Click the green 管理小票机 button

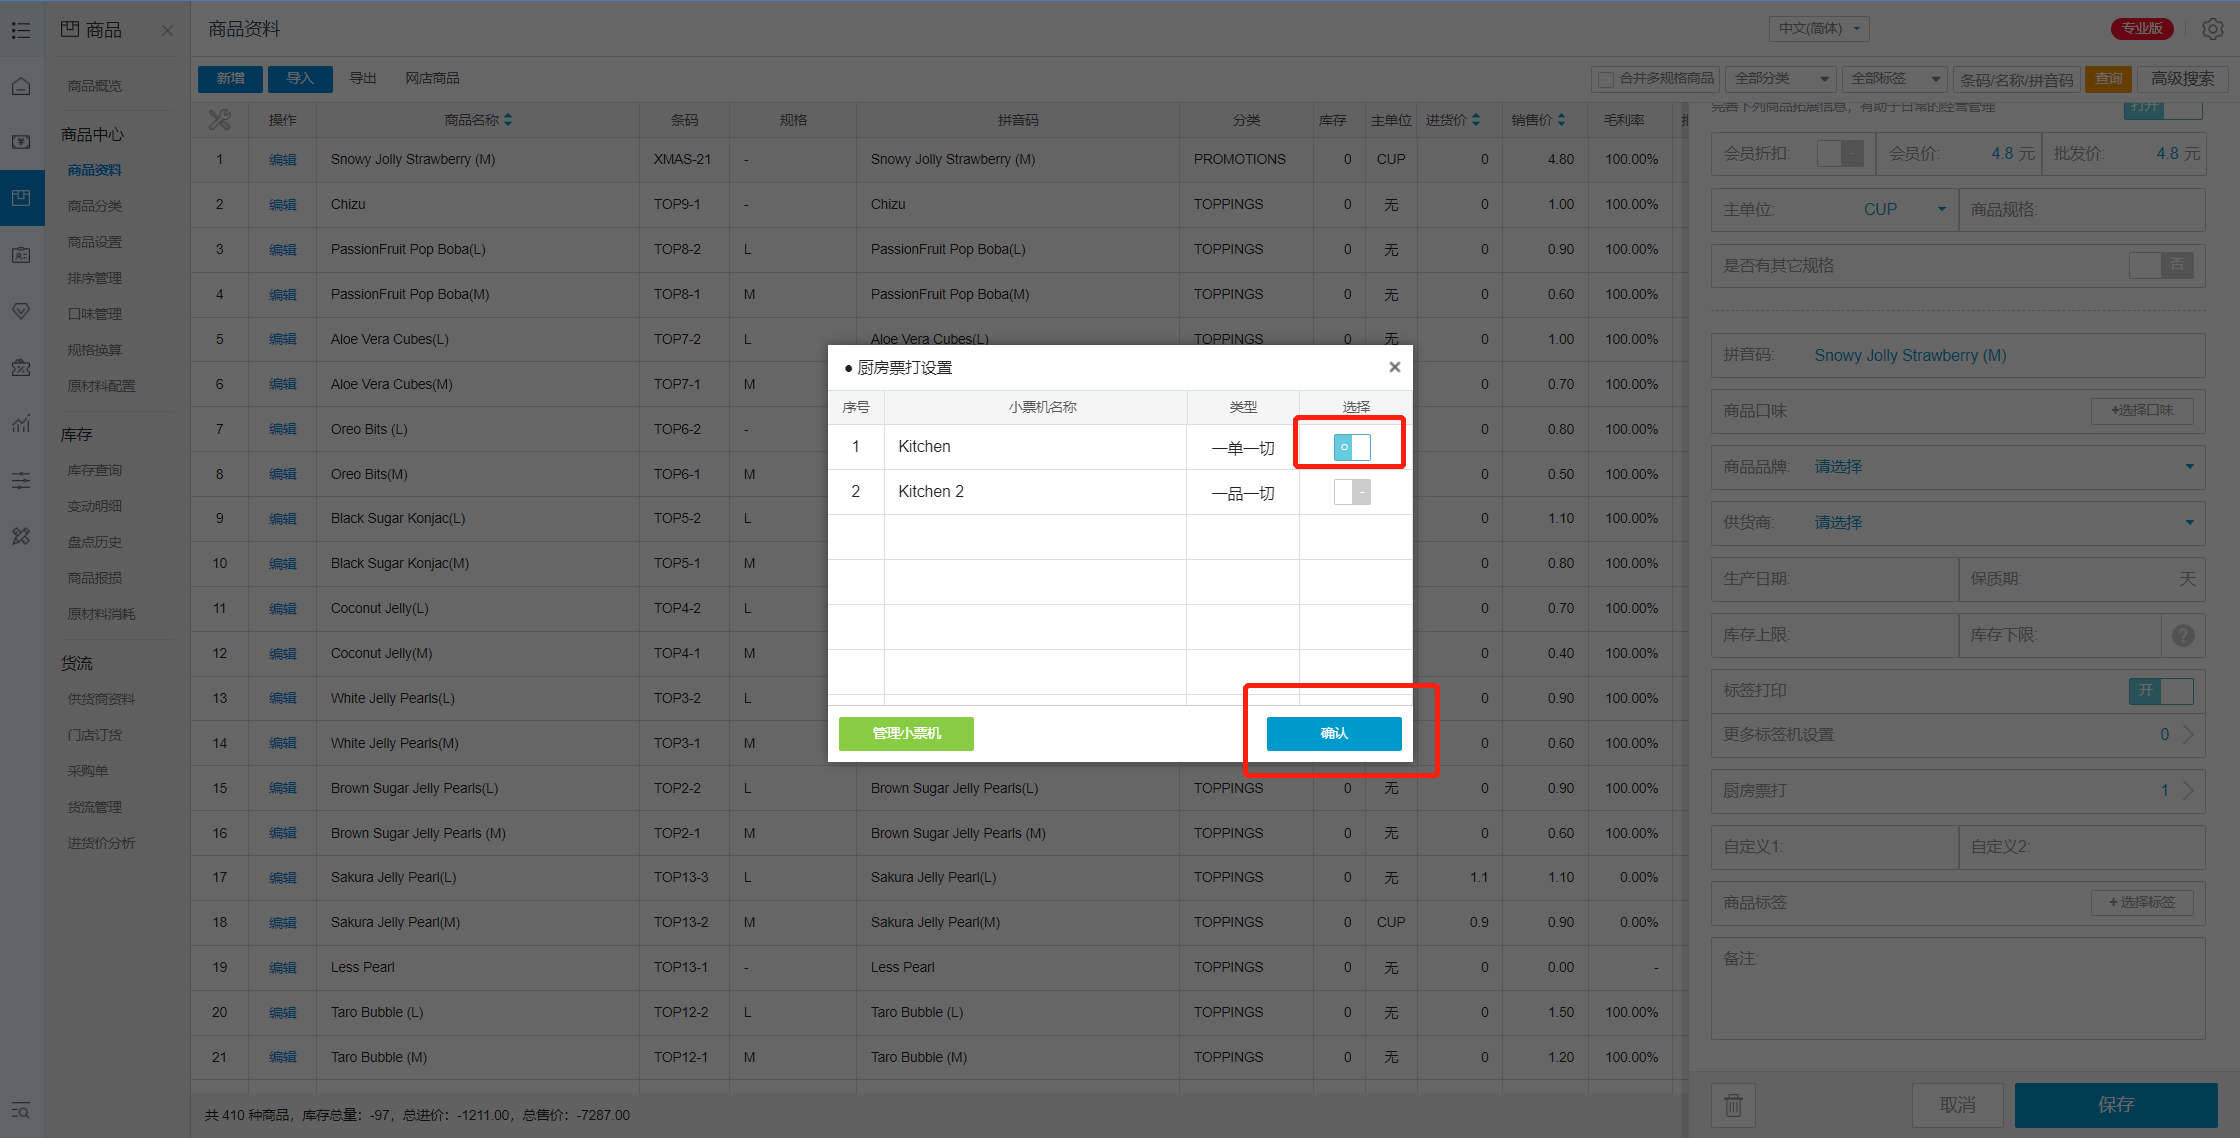(x=906, y=733)
